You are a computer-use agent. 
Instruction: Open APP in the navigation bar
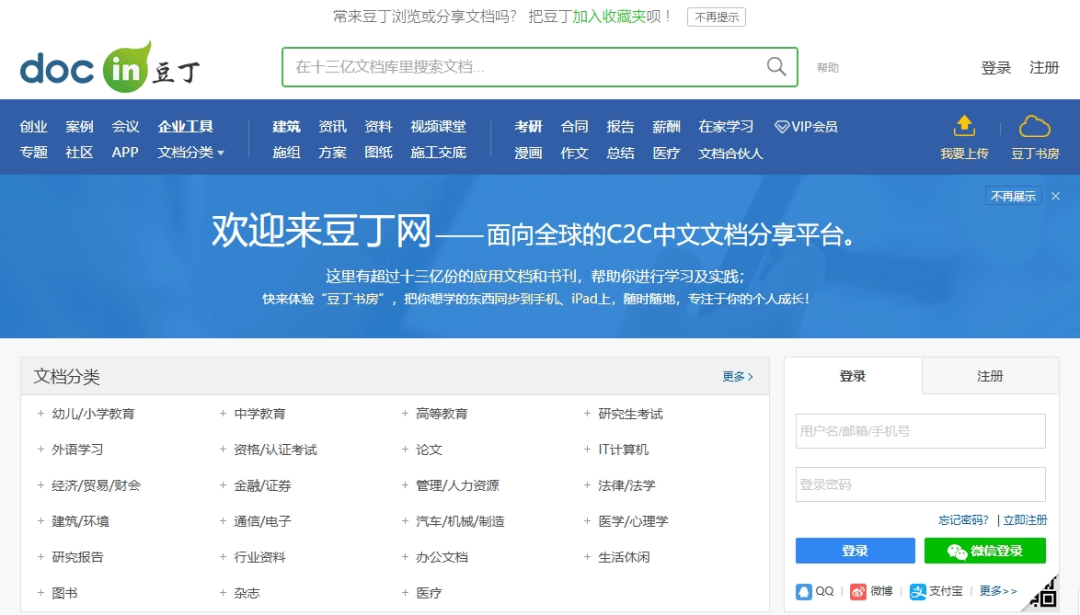click(x=125, y=152)
